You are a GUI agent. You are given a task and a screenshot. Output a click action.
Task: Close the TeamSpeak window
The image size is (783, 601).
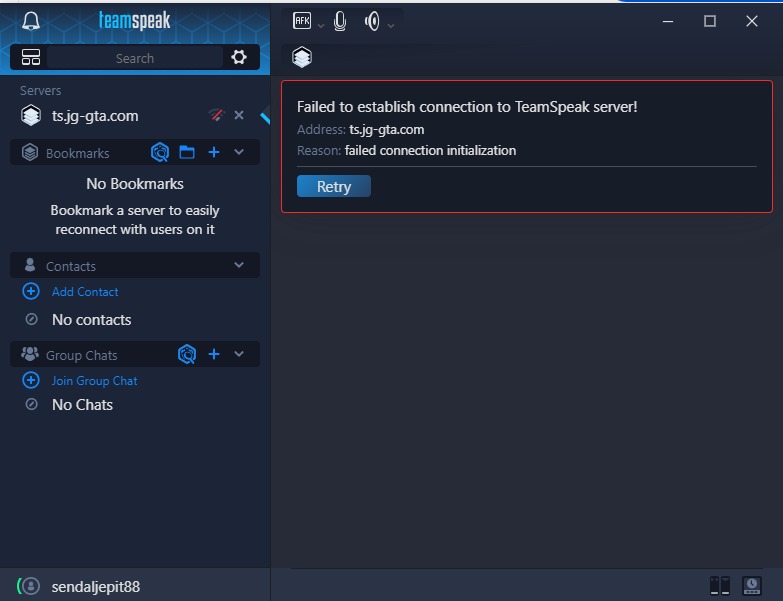tap(752, 21)
